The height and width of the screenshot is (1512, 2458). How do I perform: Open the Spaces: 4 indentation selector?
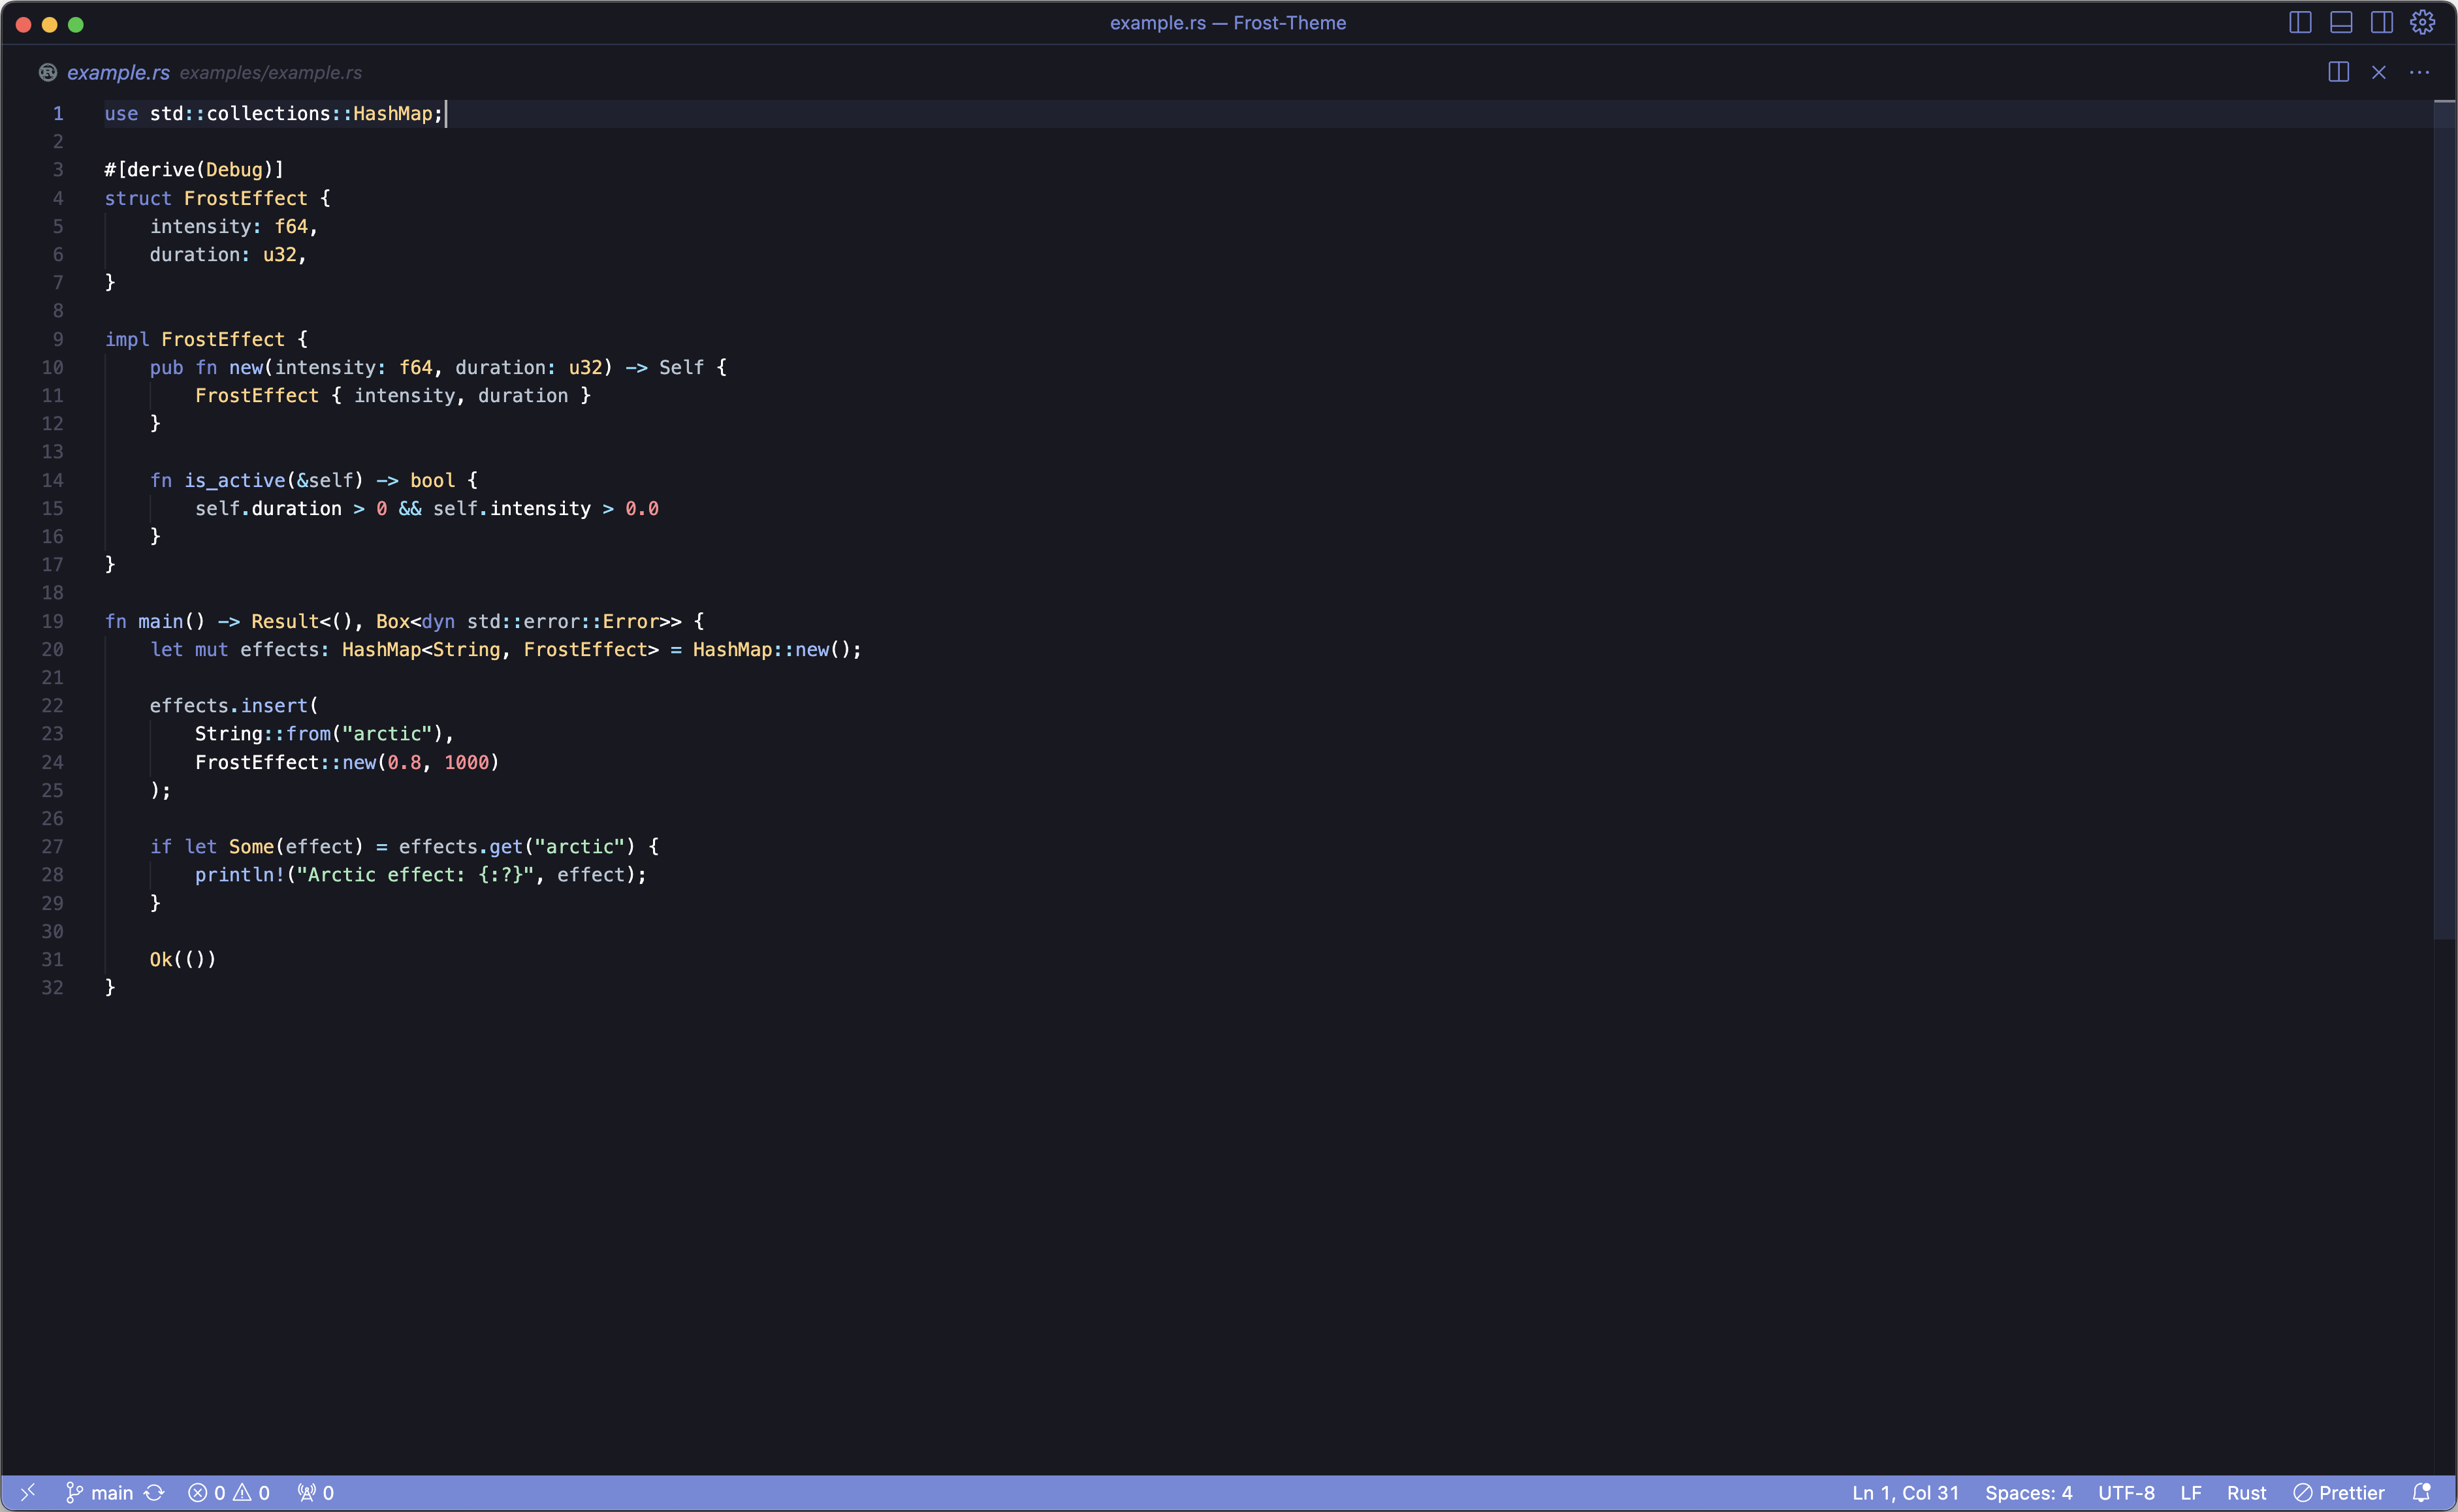pyautogui.click(x=2028, y=1492)
